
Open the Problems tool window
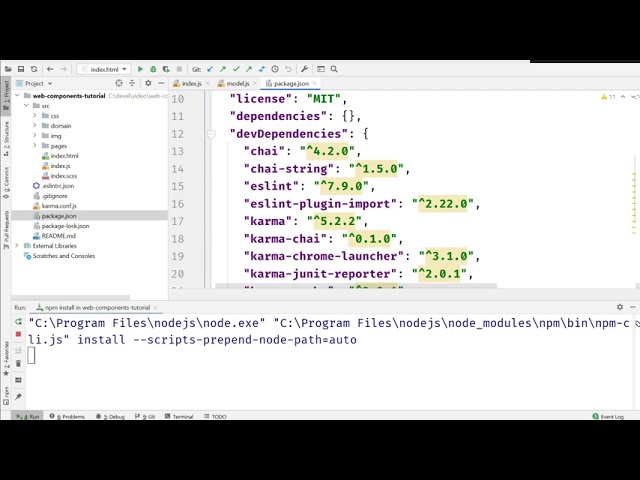pyautogui.click(x=67, y=417)
